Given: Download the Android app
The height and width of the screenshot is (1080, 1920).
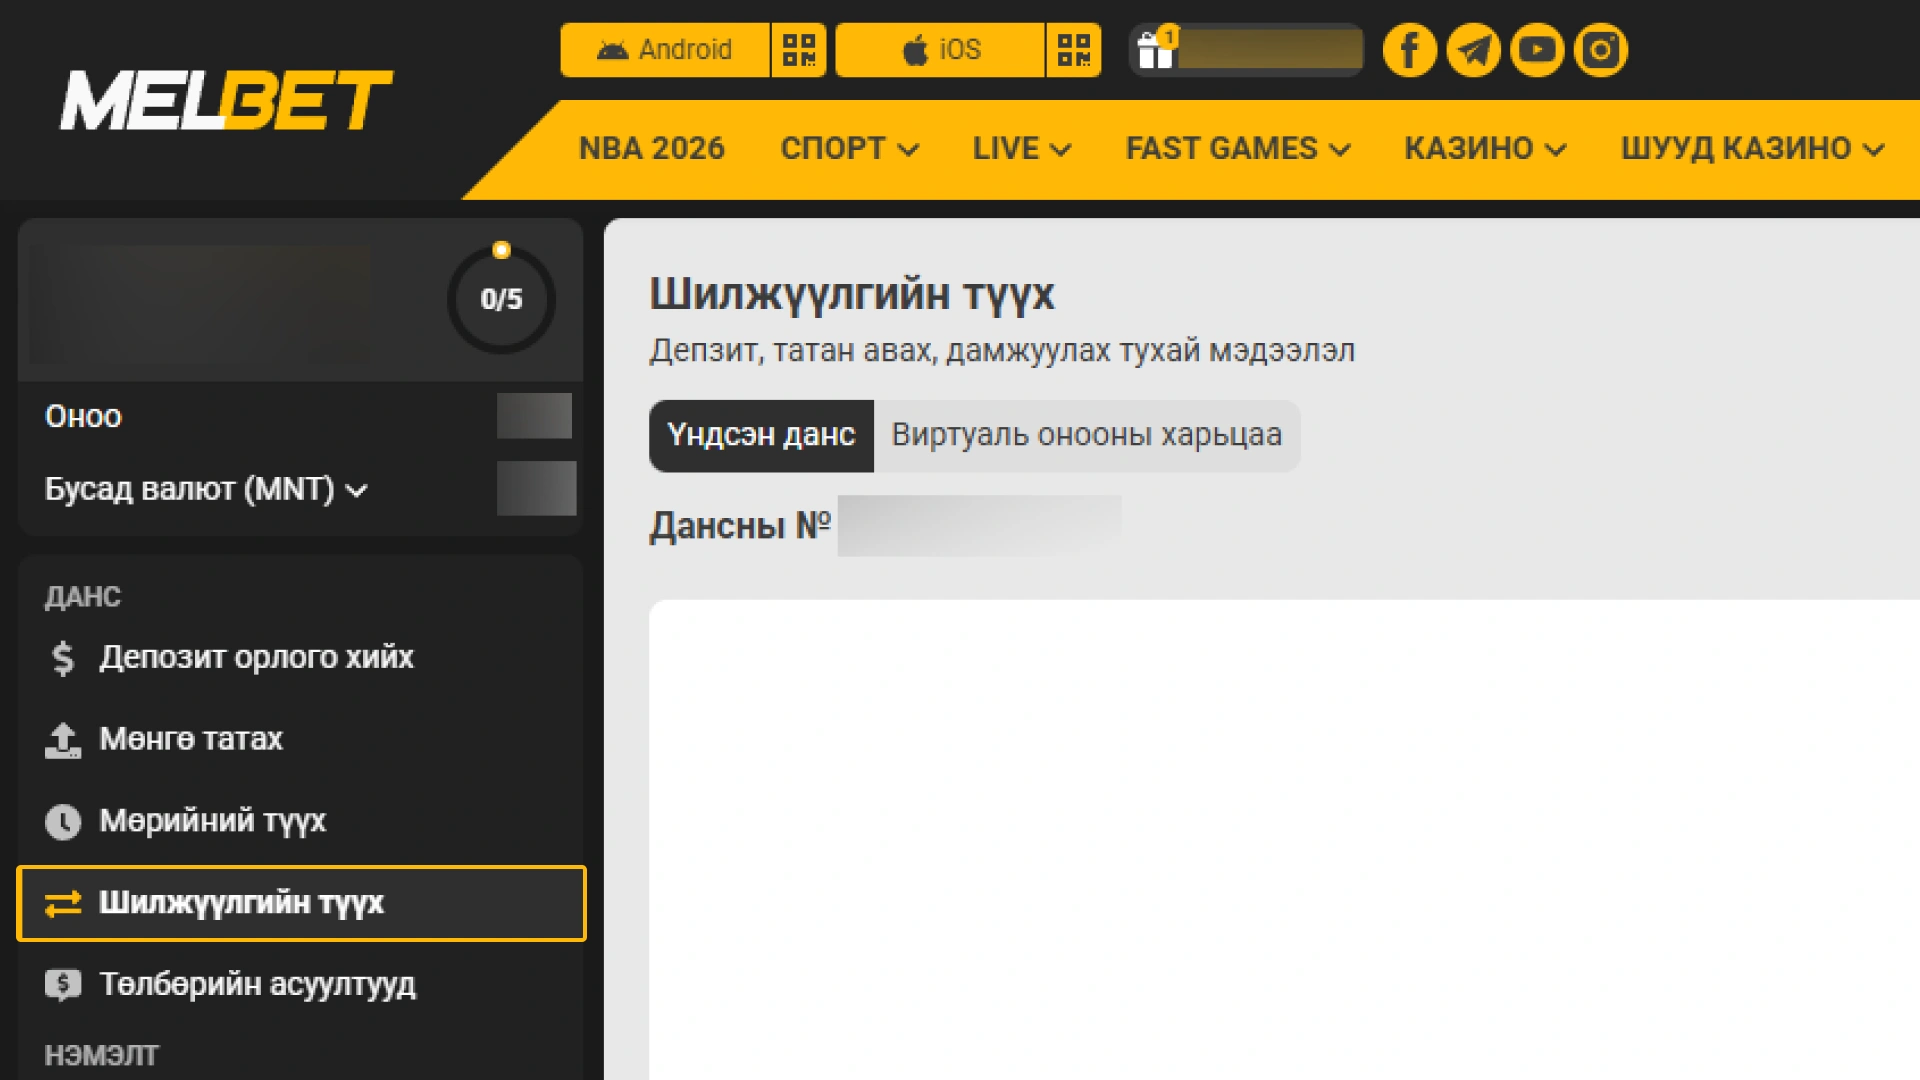Looking at the screenshot, I should click(665, 50).
